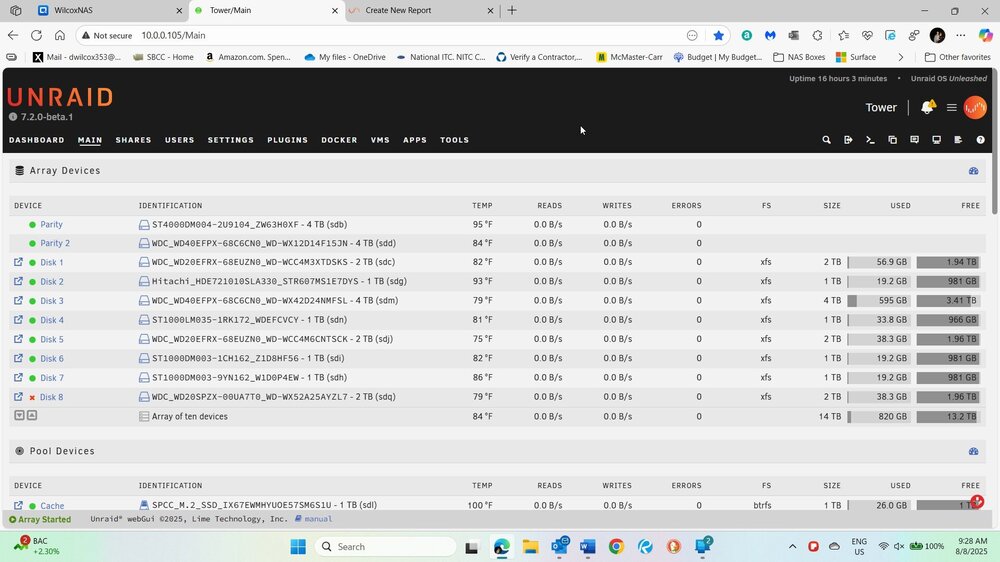
Task: Toggle the green status dot for Disk 6
Action: tap(32, 359)
